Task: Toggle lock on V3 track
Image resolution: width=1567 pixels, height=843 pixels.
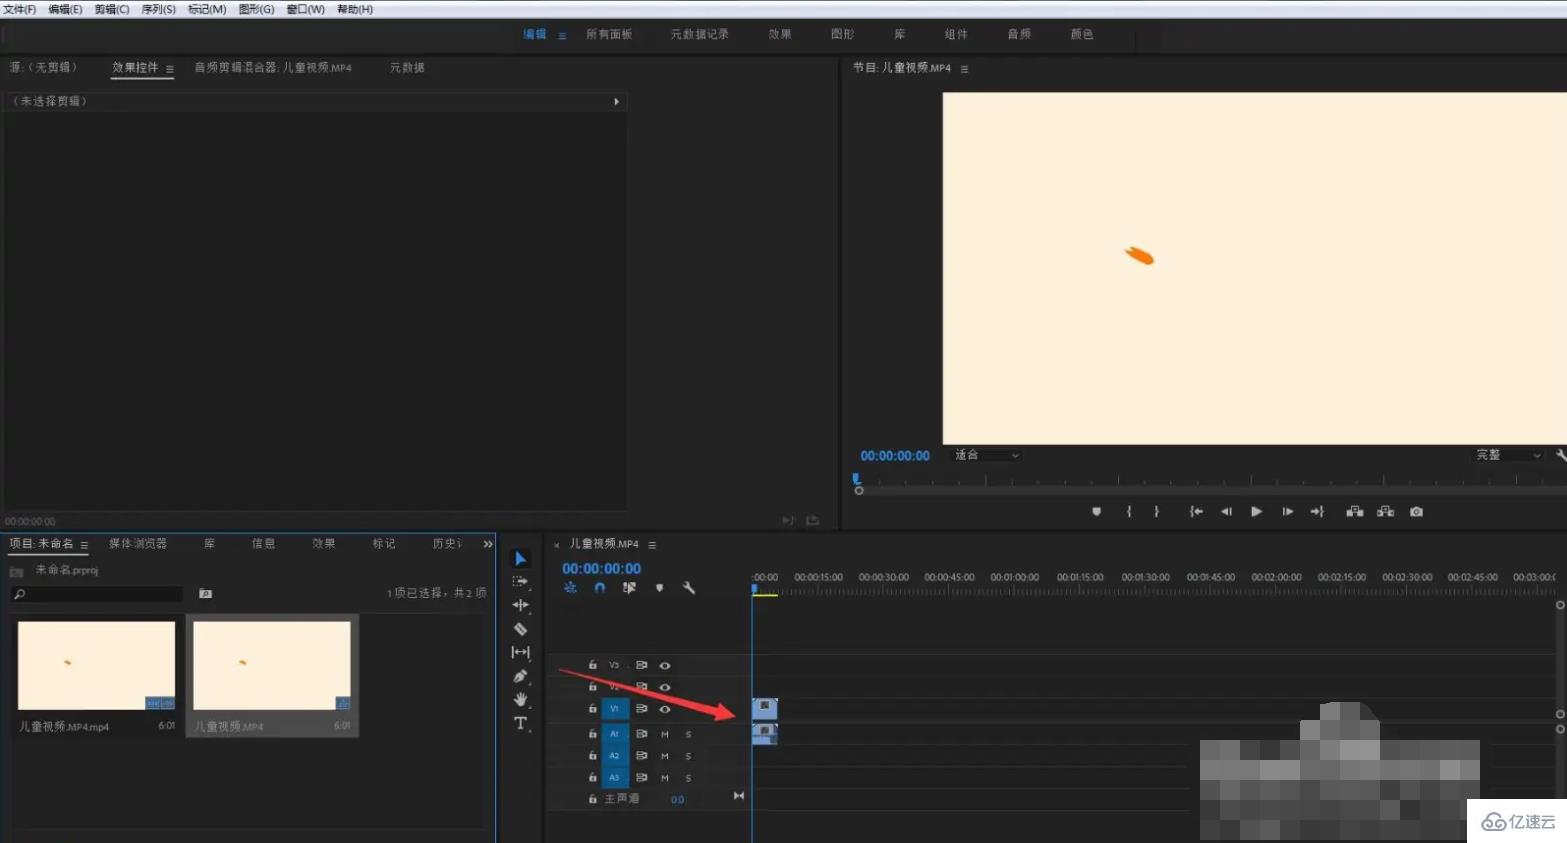Action: point(592,665)
